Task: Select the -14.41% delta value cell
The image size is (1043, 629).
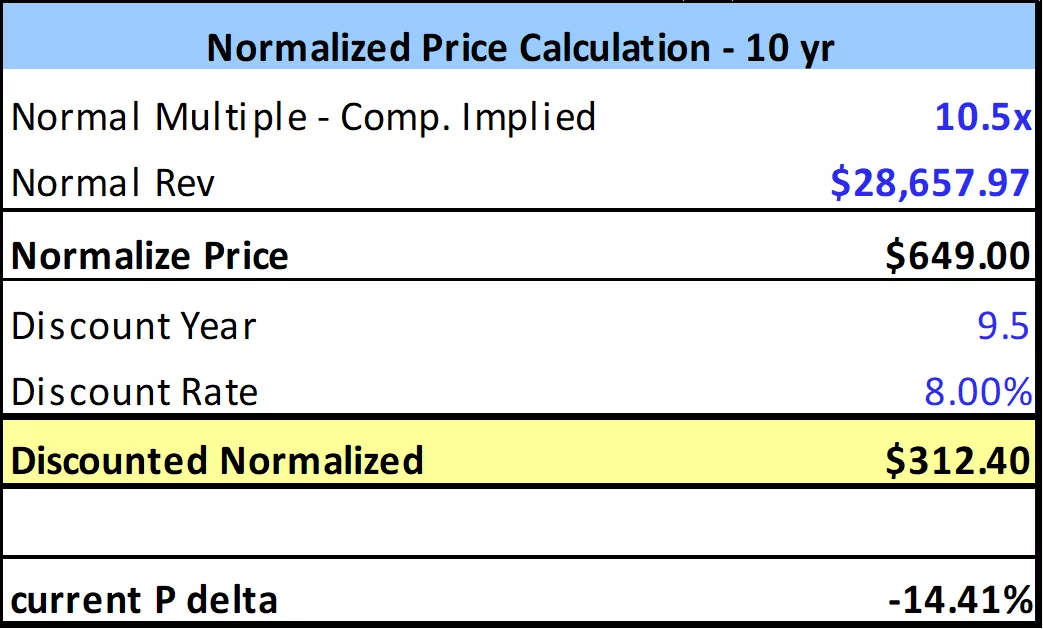Action: click(960, 601)
